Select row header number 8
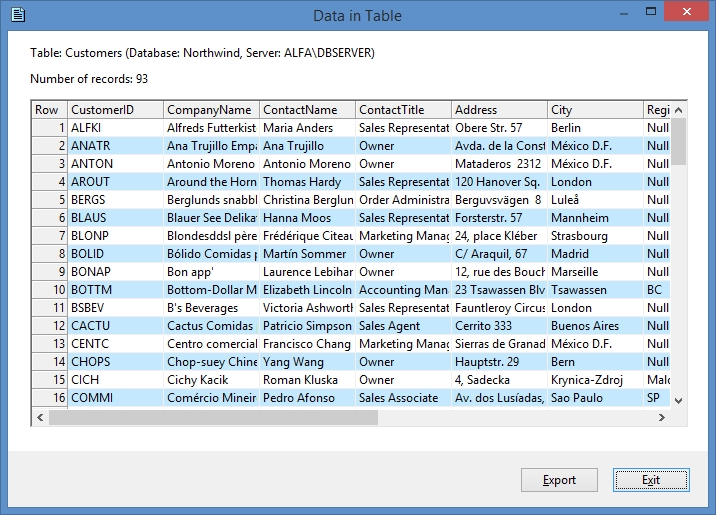 49,254
